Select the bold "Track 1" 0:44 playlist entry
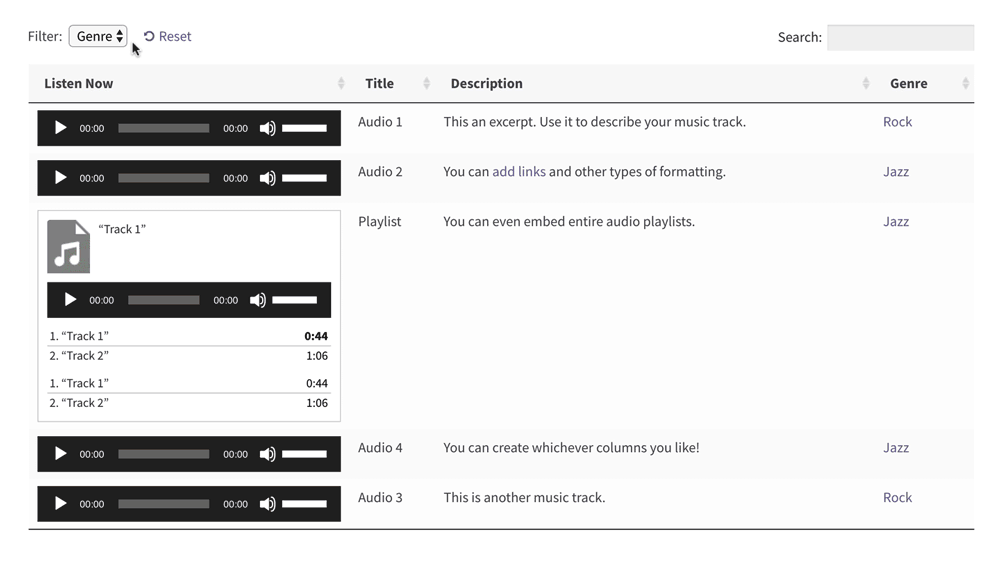The image size is (1000, 563). coord(189,336)
